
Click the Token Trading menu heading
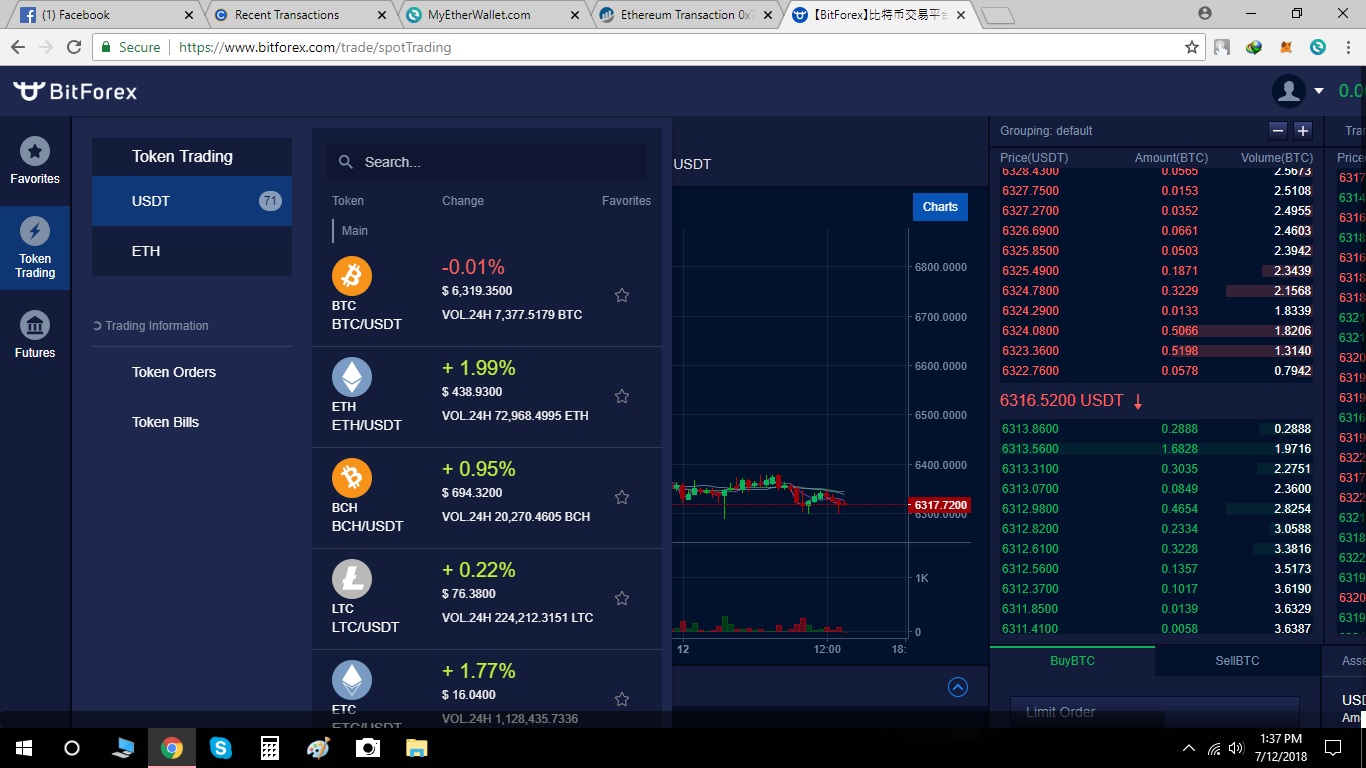182,156
